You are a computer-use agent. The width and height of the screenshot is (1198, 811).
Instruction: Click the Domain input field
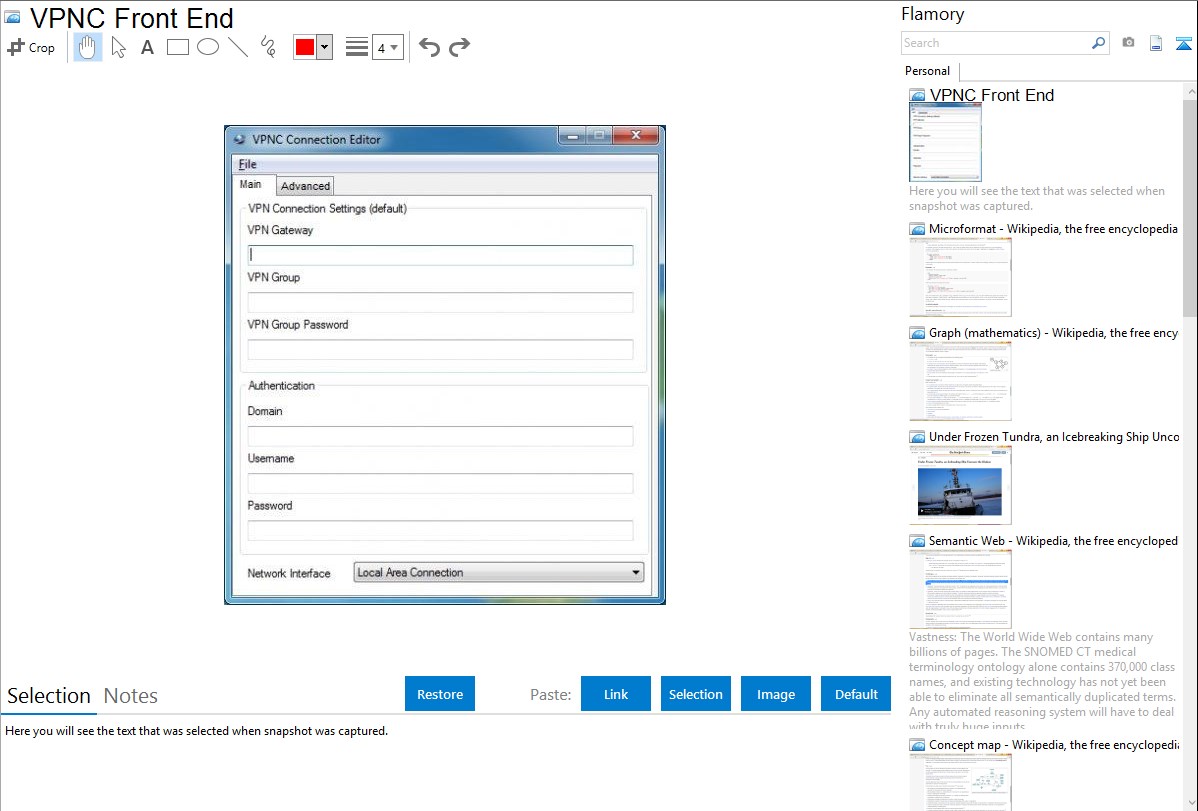440,436
